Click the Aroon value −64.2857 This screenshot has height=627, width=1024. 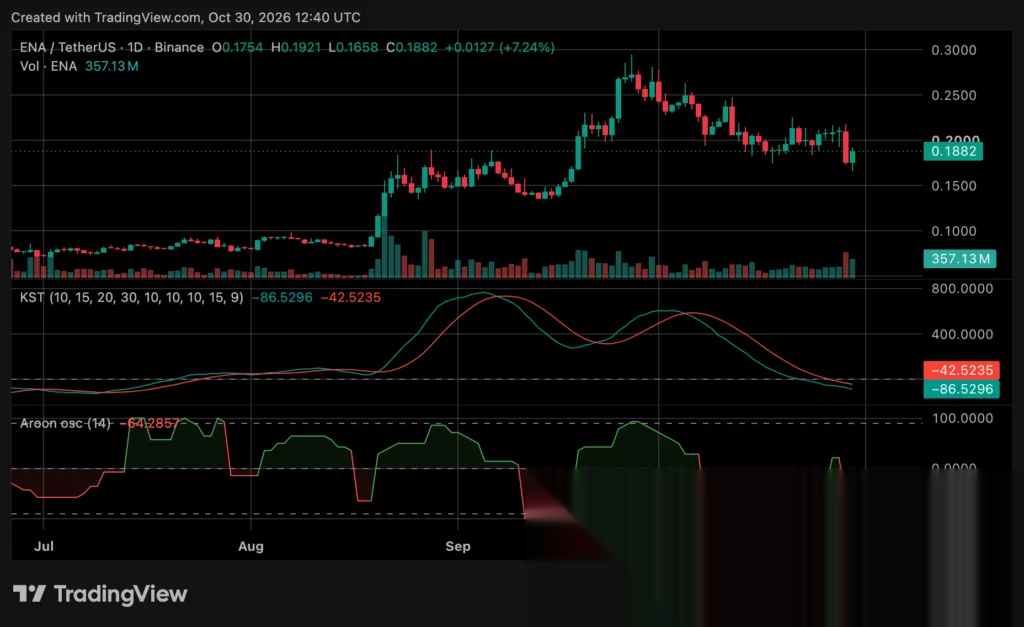149,423
